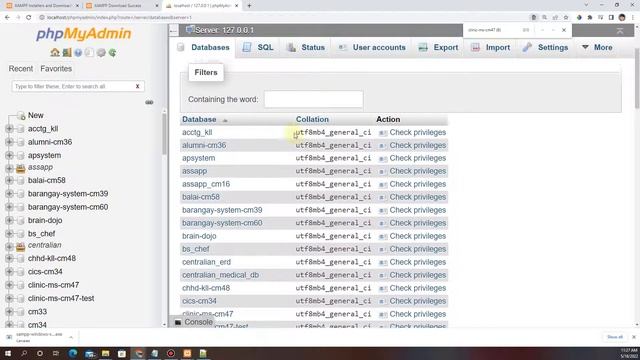Go to the User accounts tab
The image size is (640, 360).
click(372, 47)
